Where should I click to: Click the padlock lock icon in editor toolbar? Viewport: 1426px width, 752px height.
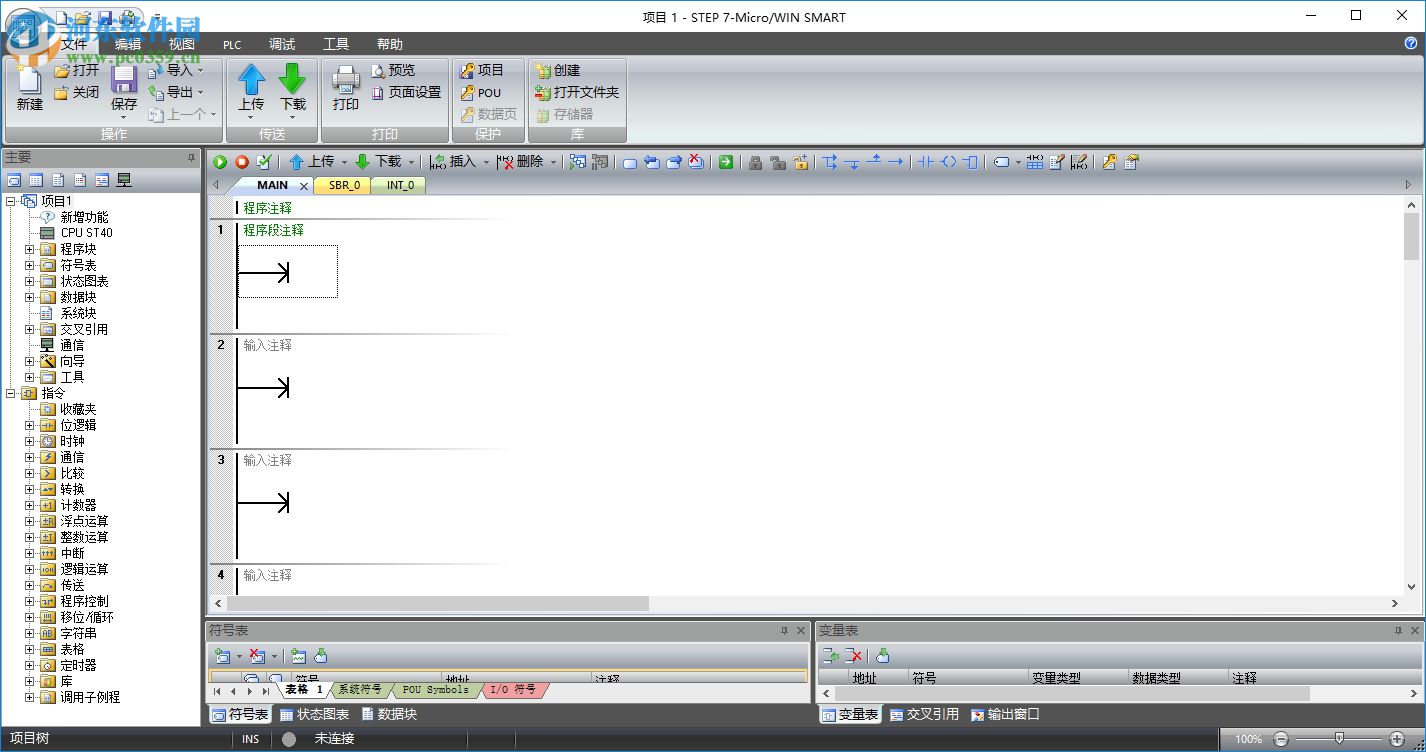[755, 162]
